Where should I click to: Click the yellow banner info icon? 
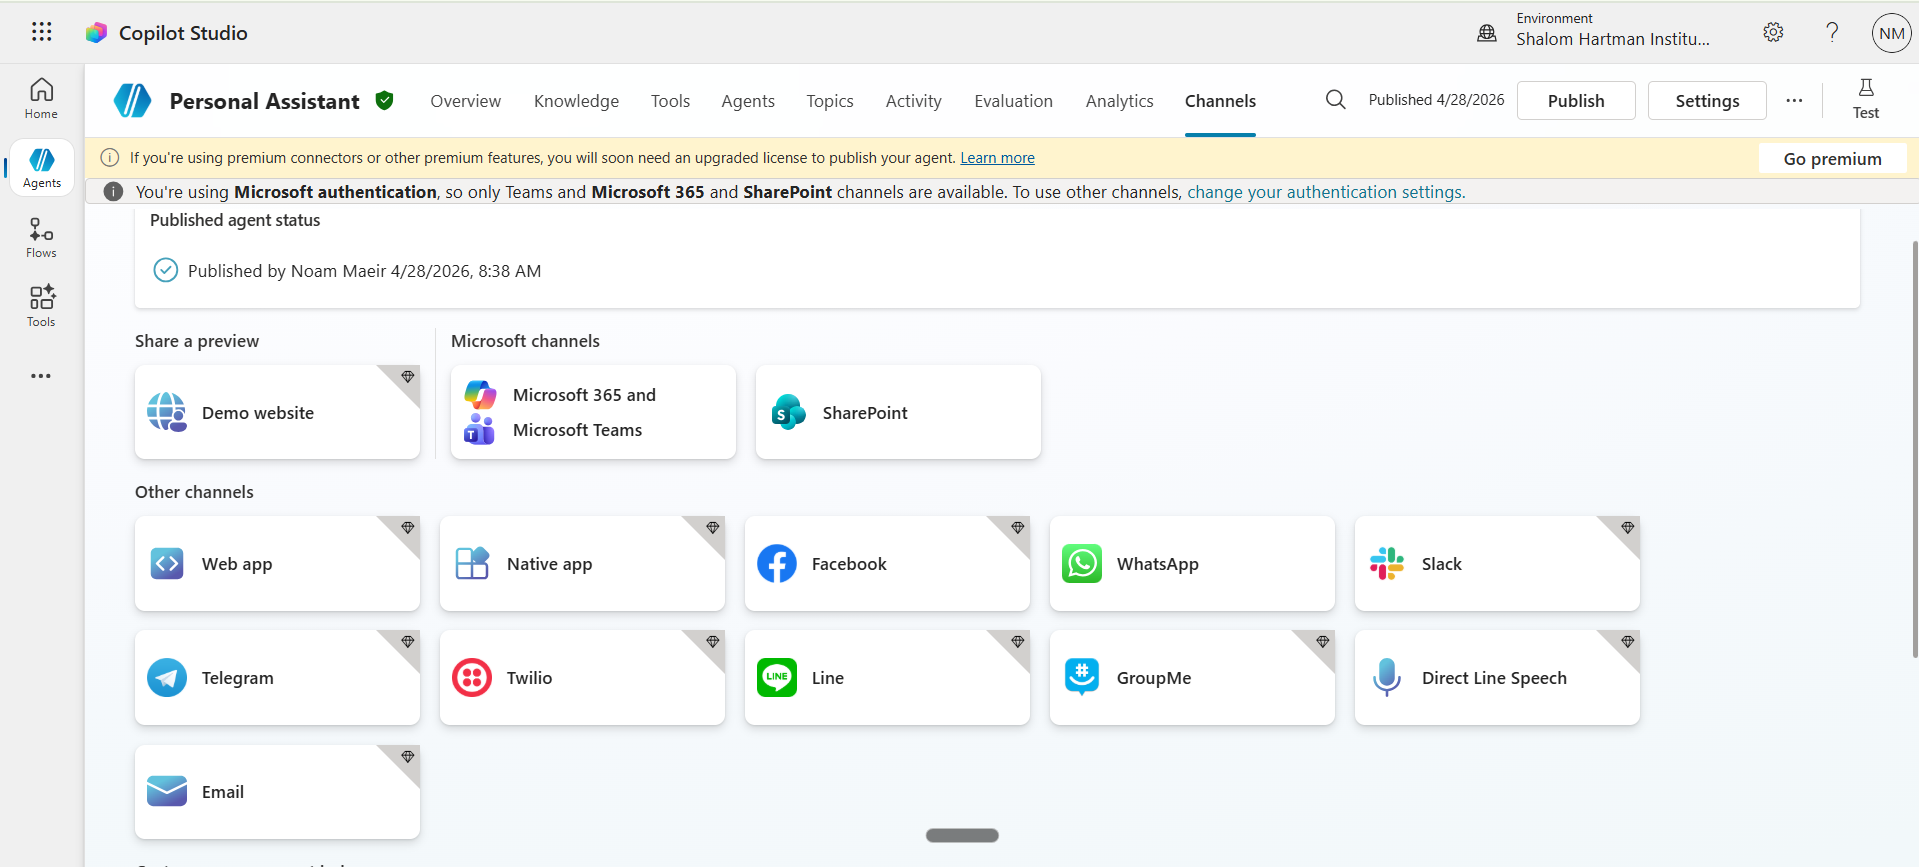(110, 157)
